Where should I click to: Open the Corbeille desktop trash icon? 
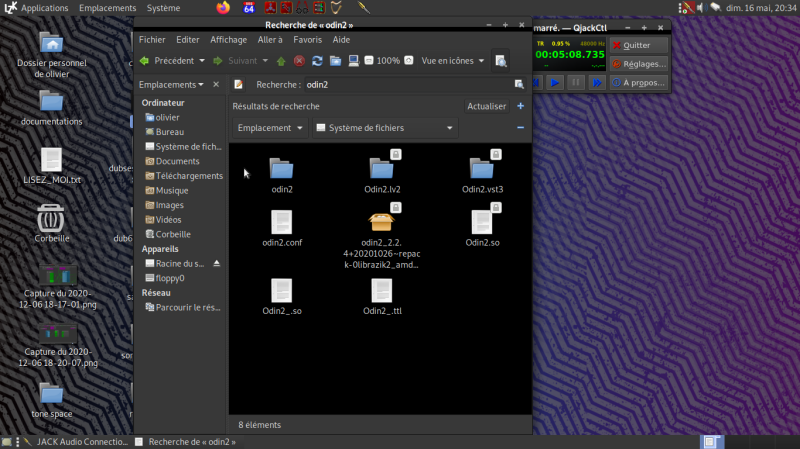[51, 223]
